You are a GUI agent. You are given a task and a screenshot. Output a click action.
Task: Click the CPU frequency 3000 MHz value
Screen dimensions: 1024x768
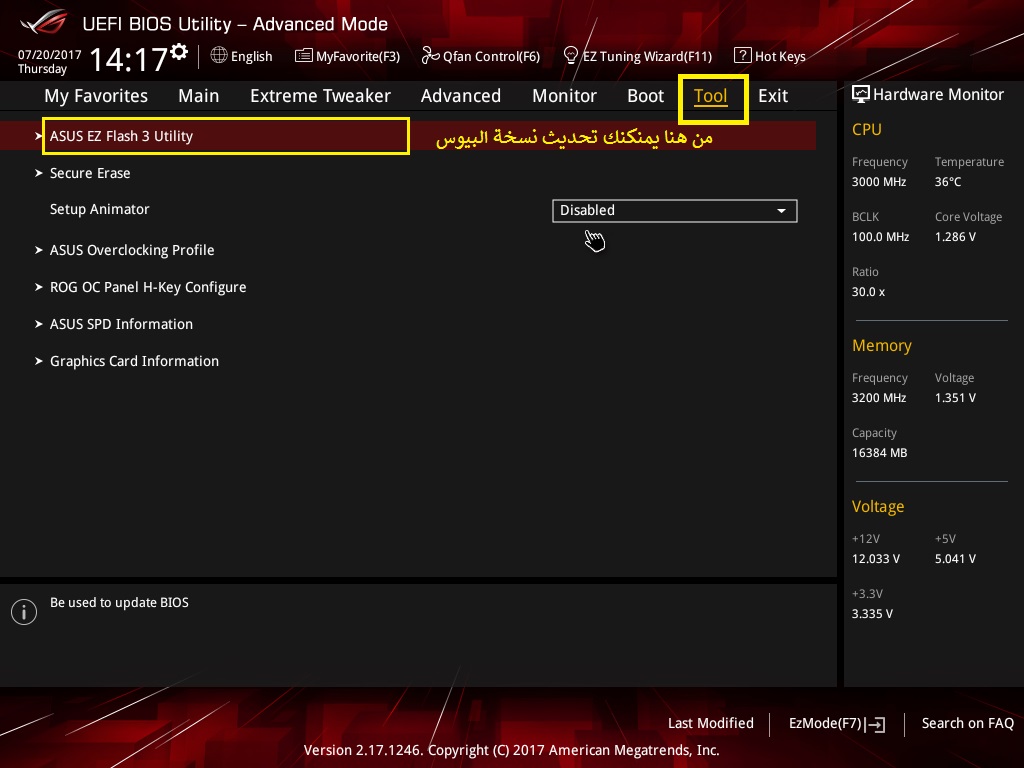click(879, 182)
